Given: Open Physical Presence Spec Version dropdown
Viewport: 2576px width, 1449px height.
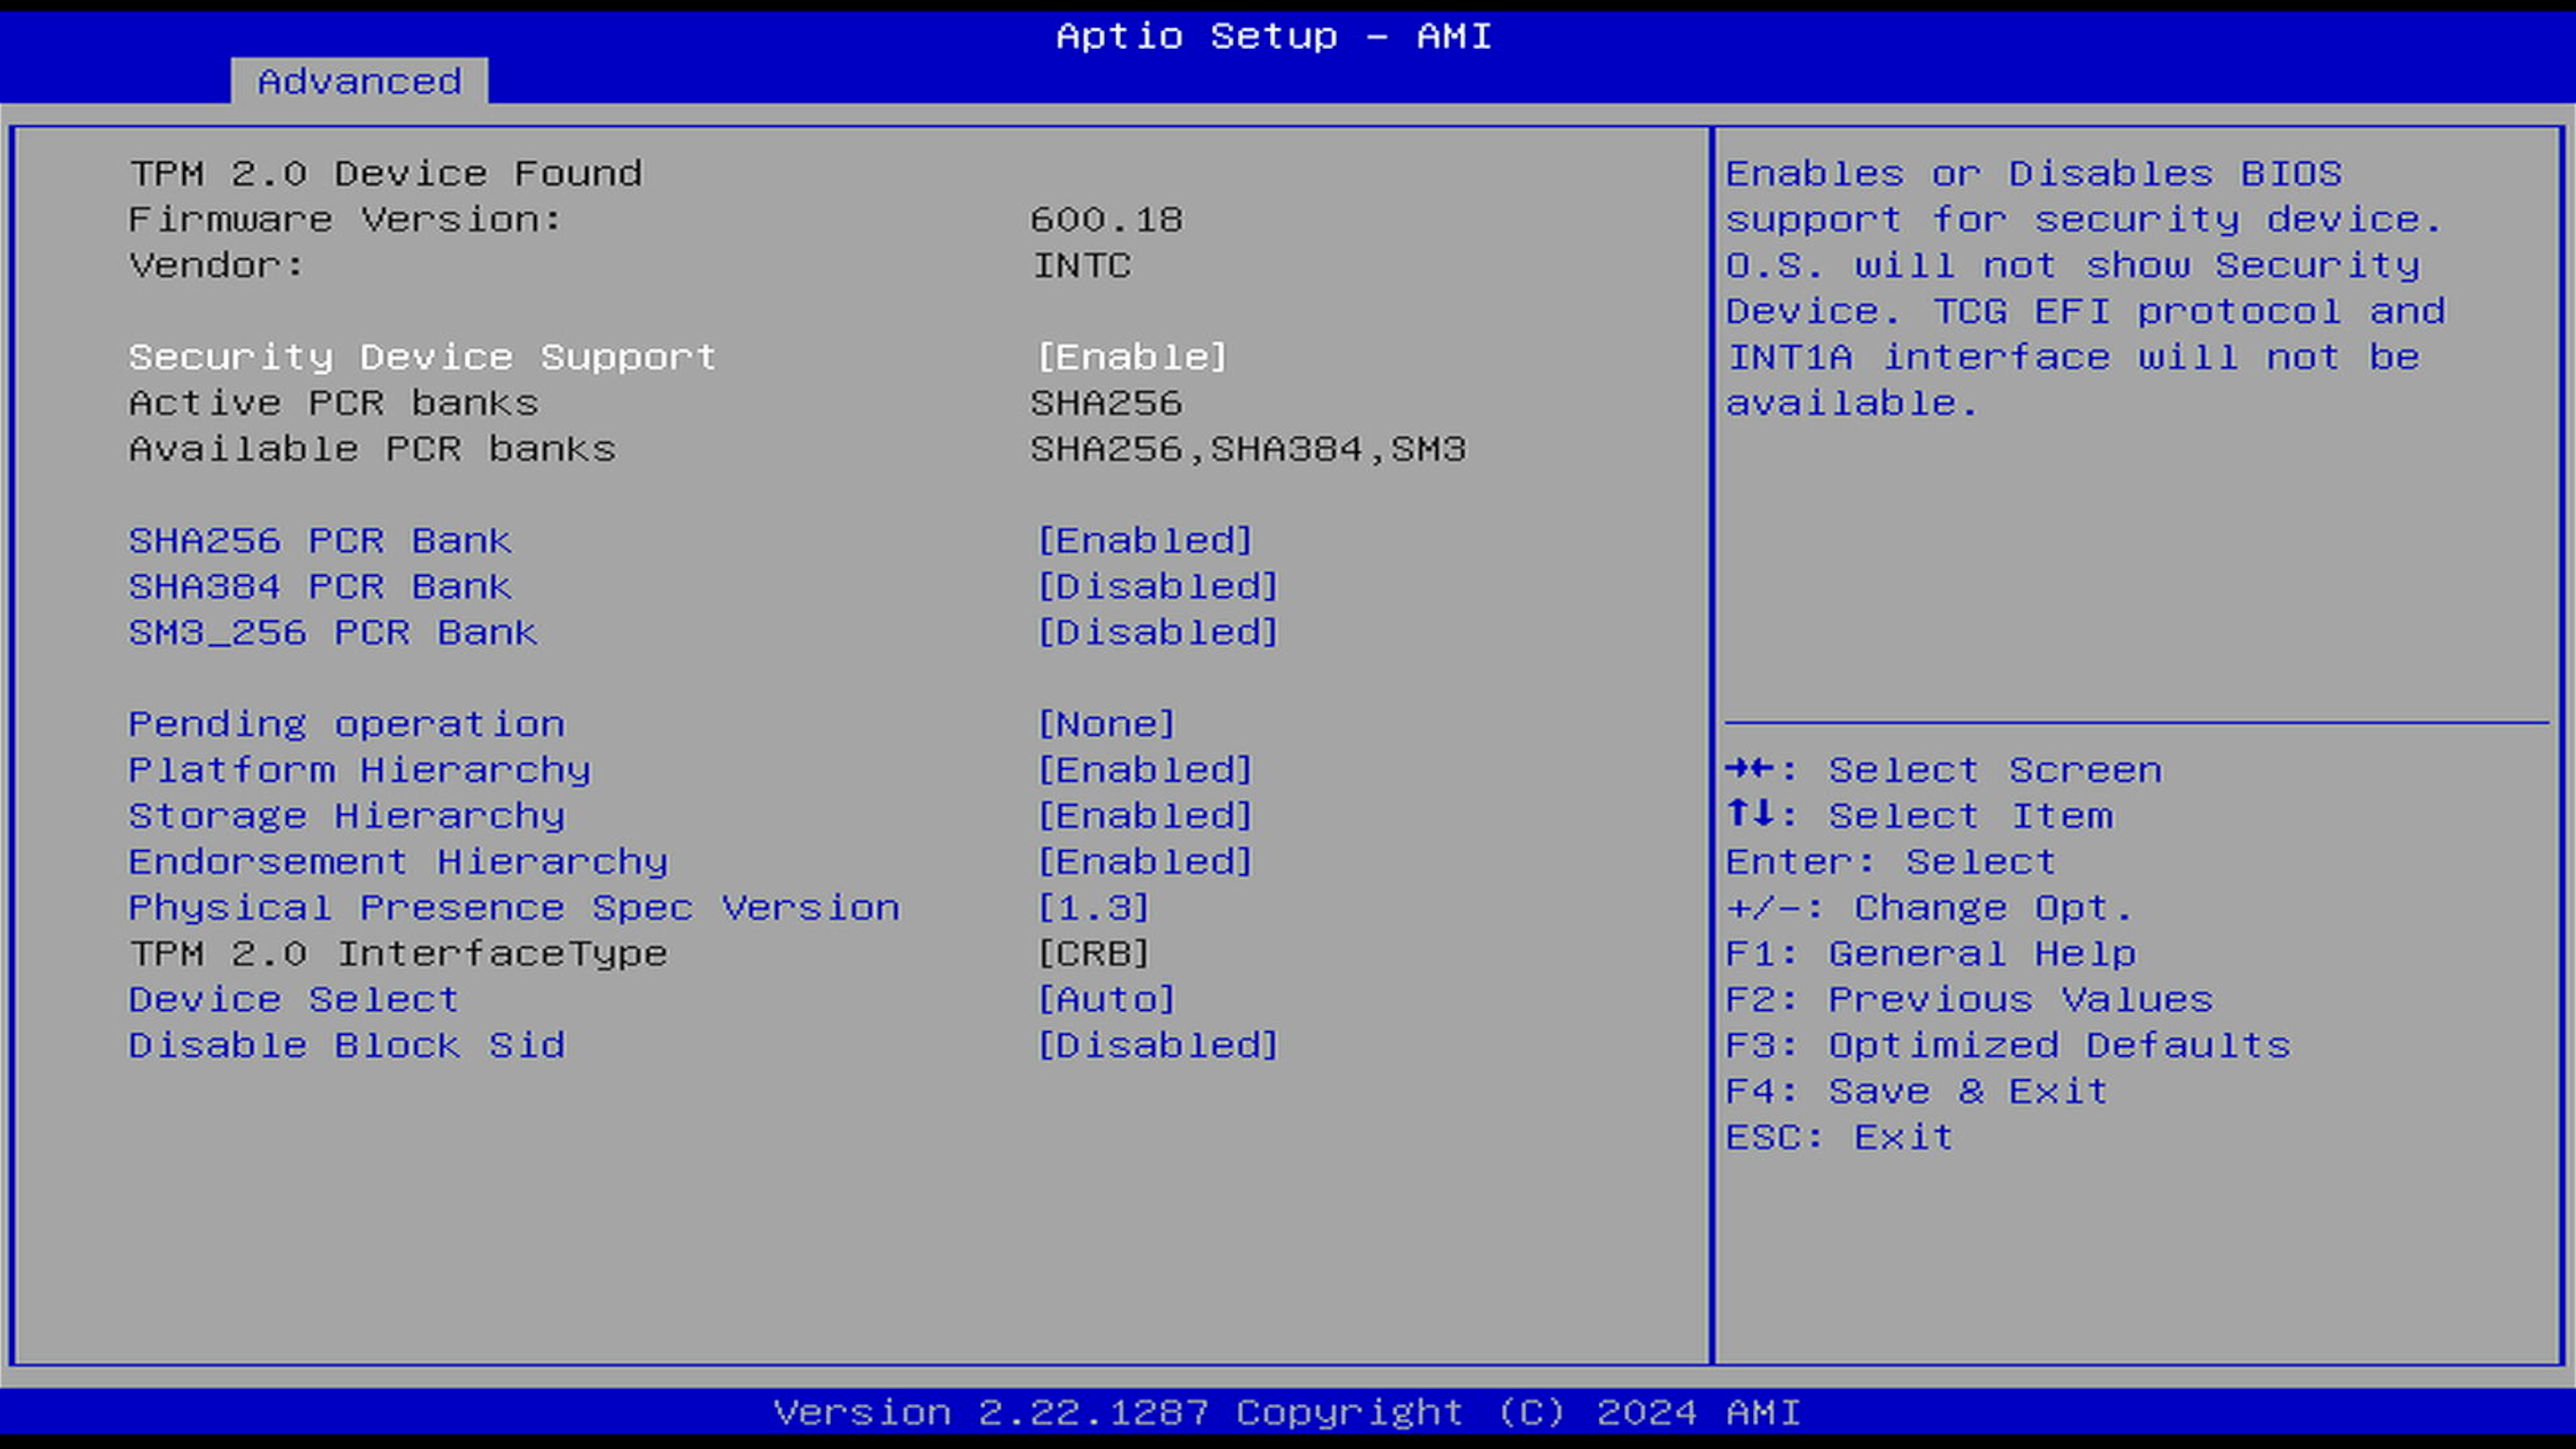Looking at the screenshot, I should 1093,908.
